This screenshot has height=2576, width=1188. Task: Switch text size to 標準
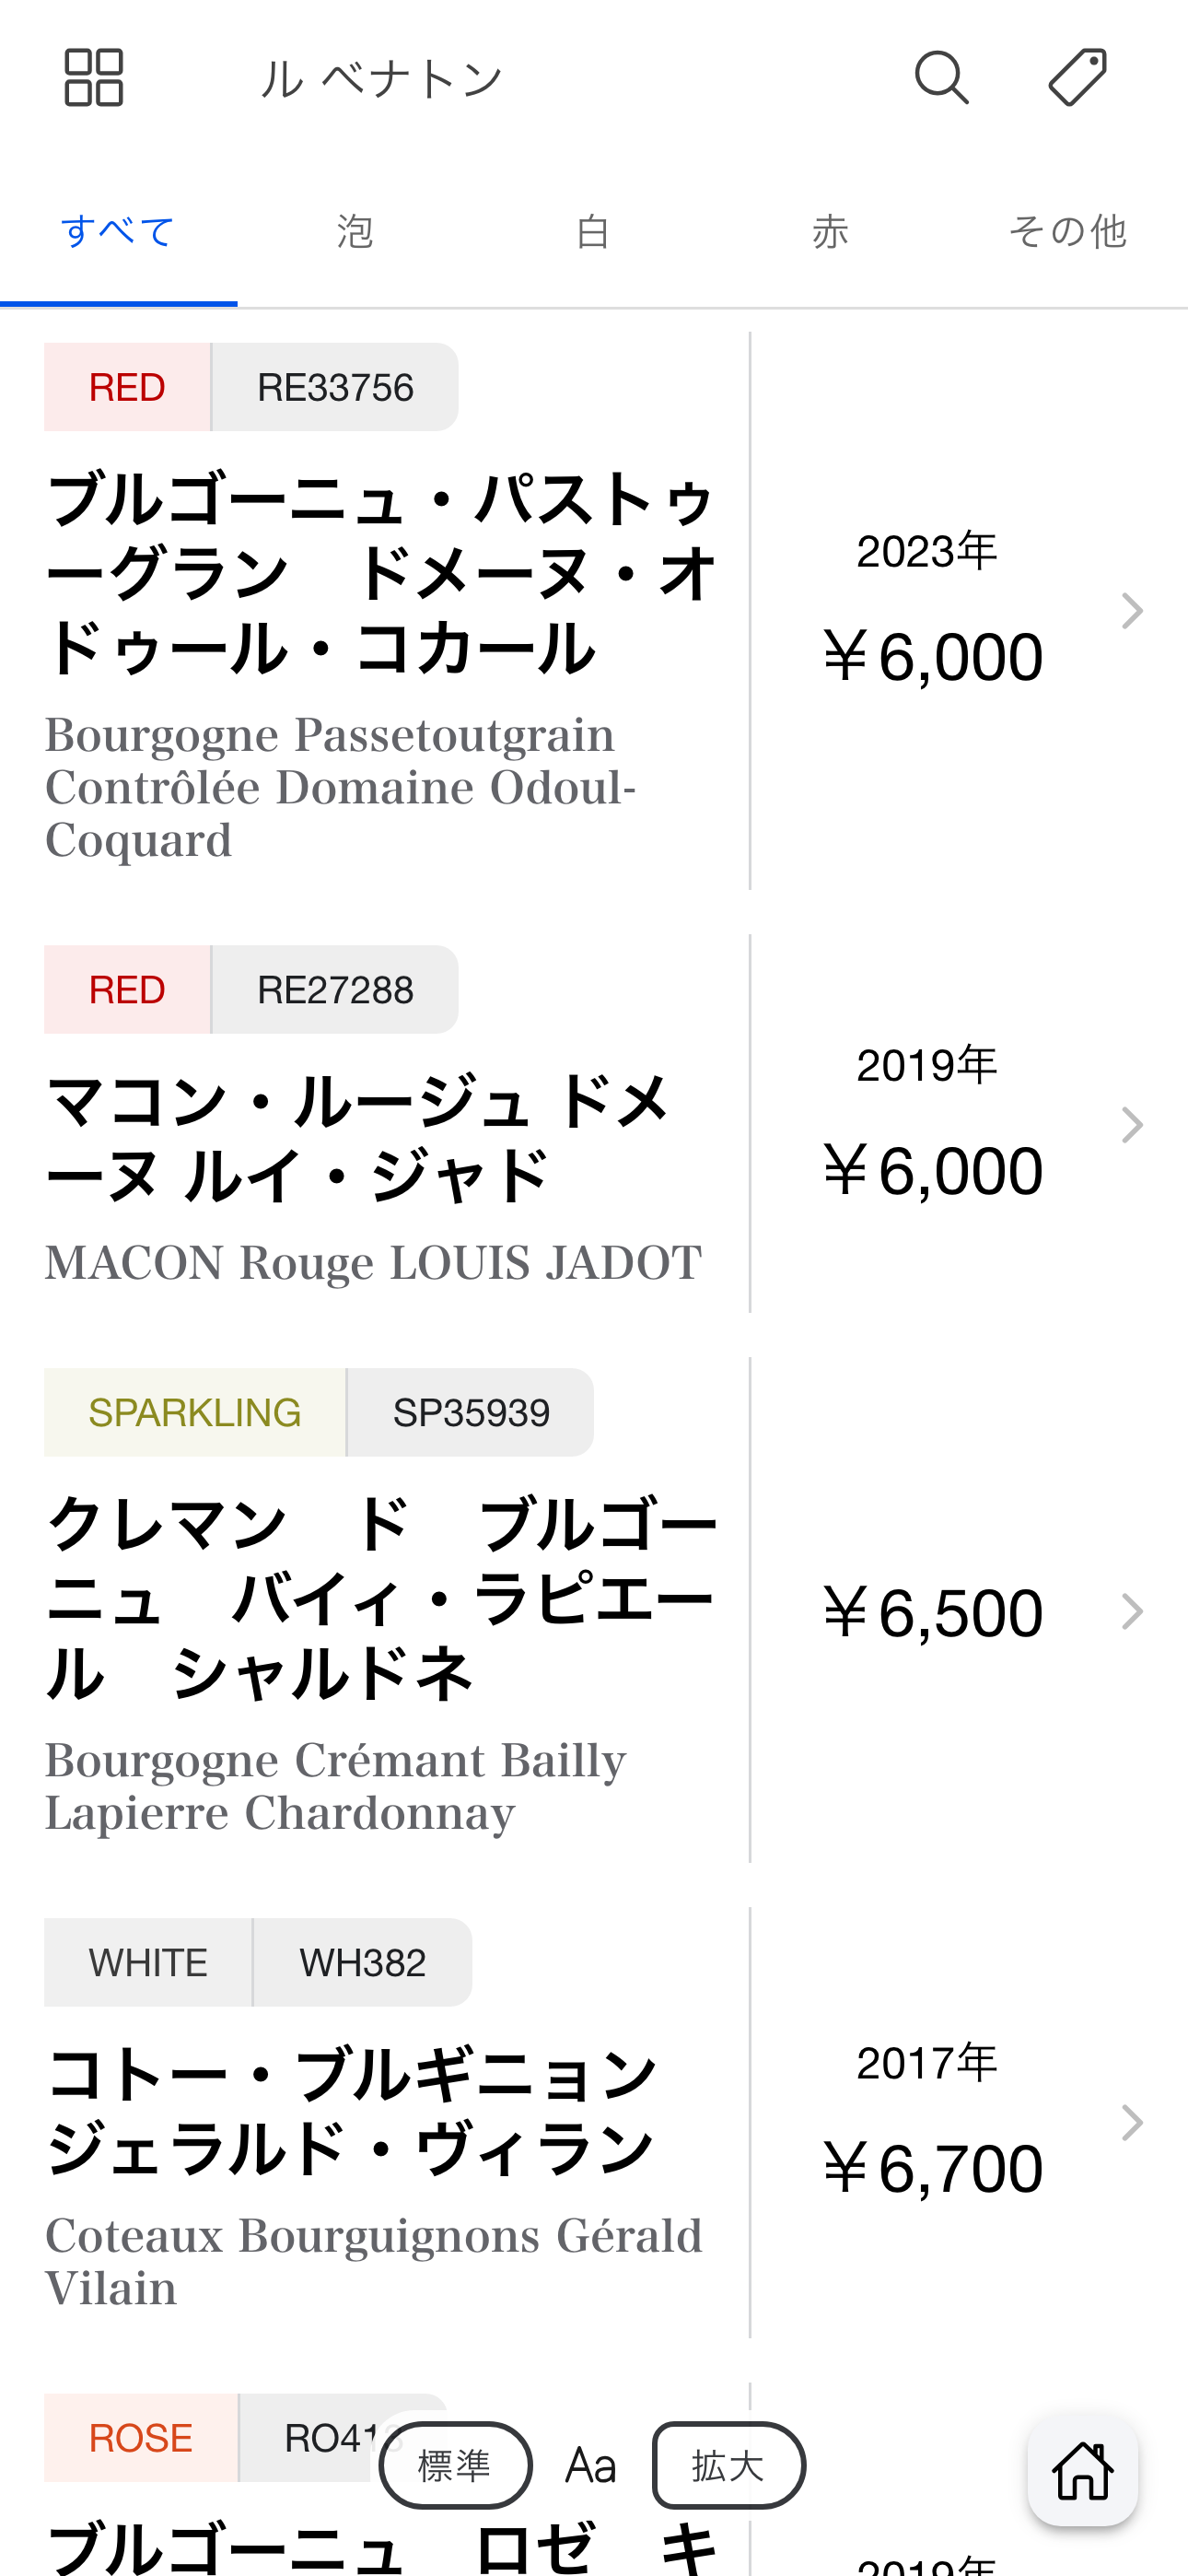(x=456, y=2466)
